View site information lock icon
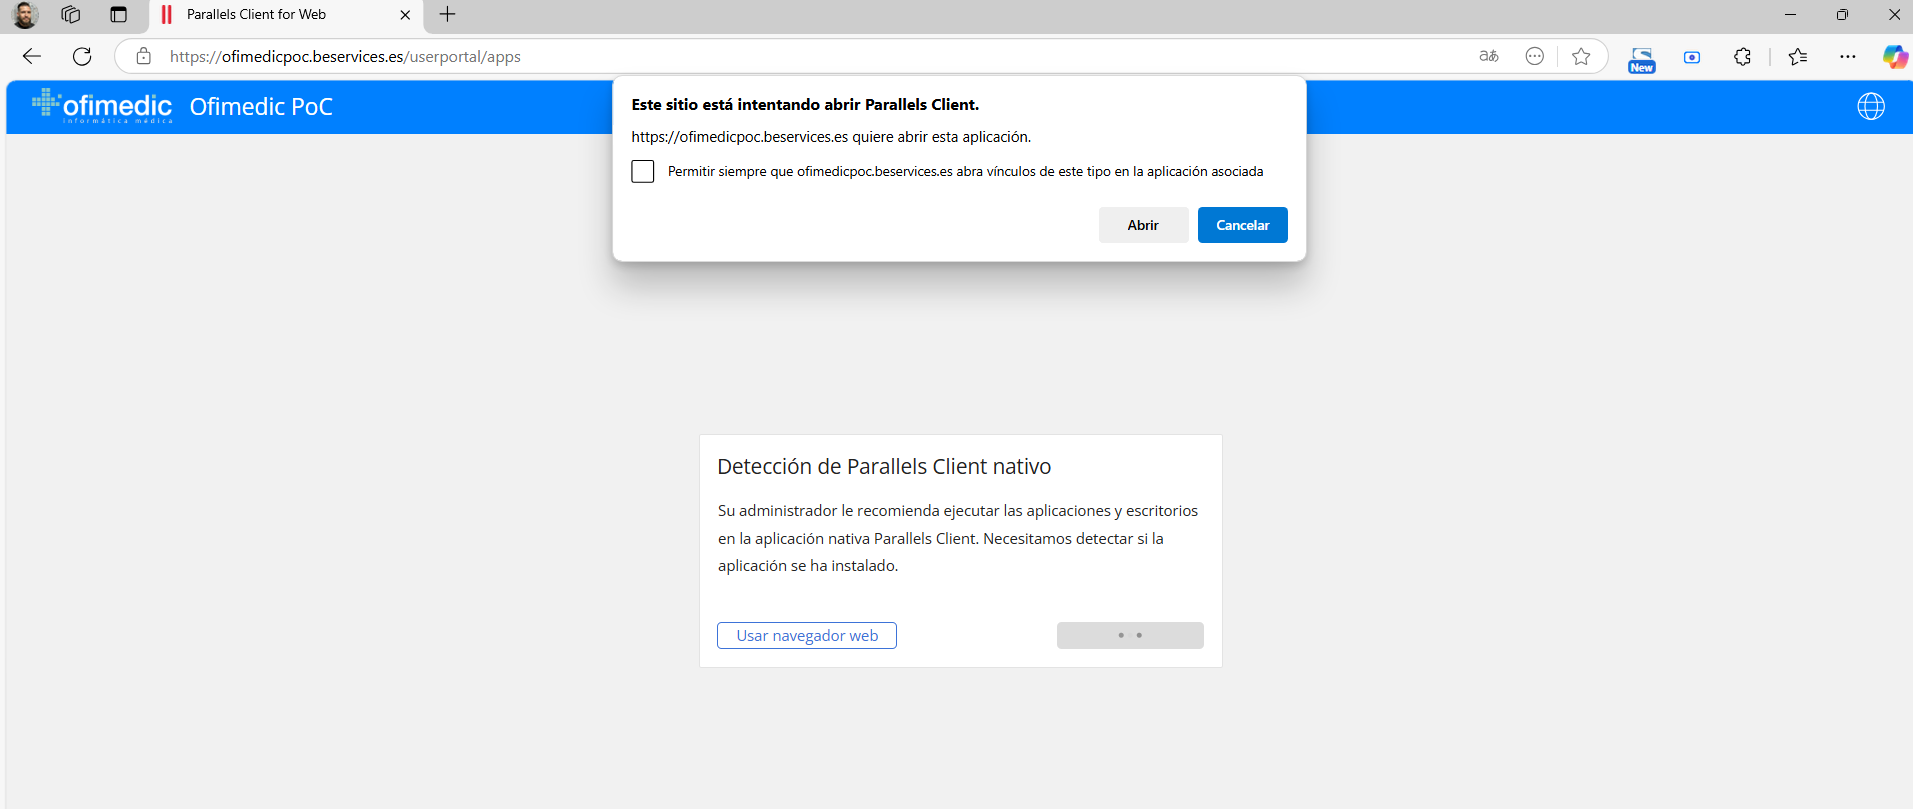 pyautogui.click(x=144, y=56)
